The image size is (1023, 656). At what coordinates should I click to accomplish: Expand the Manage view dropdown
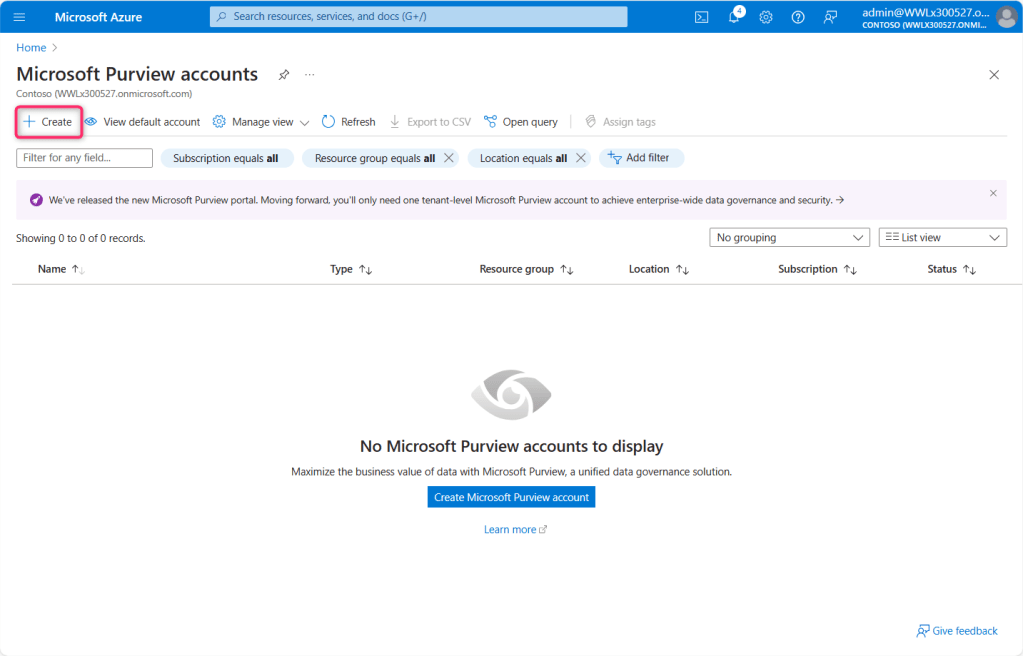coord(261,122)
